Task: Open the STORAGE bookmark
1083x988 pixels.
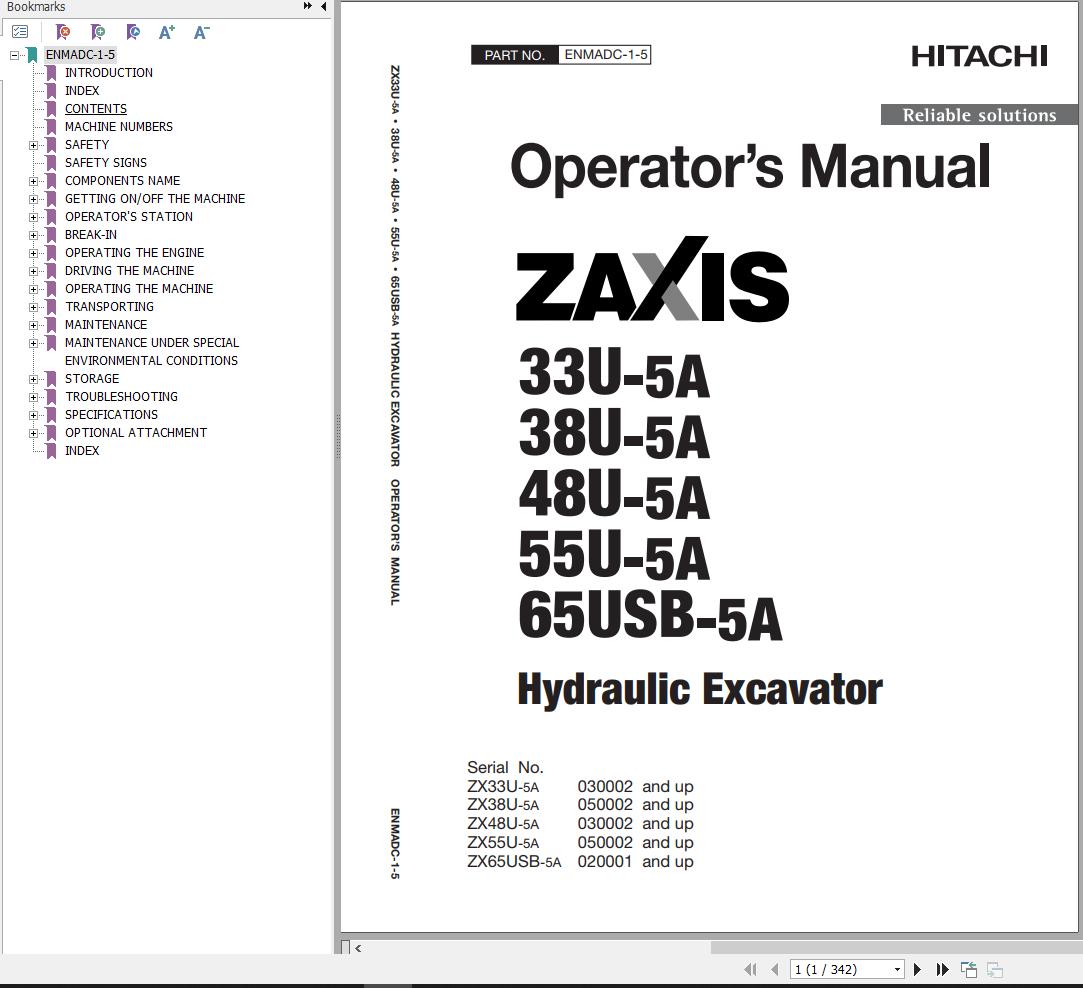Action: point(92,378)
